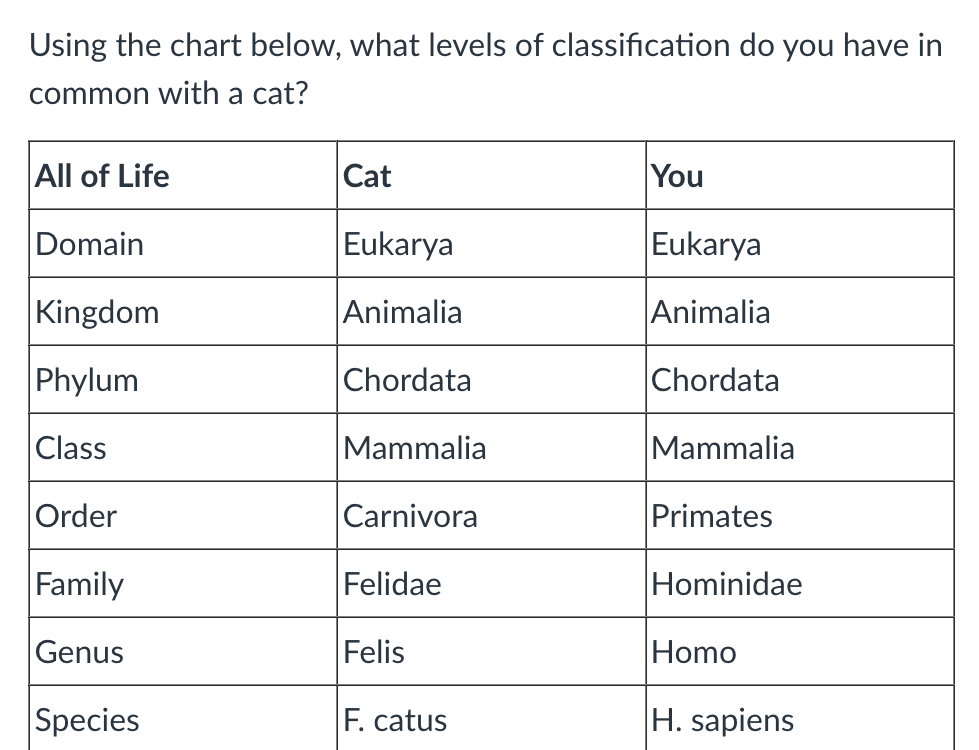Select "Animalia" in the You column
979x750 pixels.
click(711, 313)
